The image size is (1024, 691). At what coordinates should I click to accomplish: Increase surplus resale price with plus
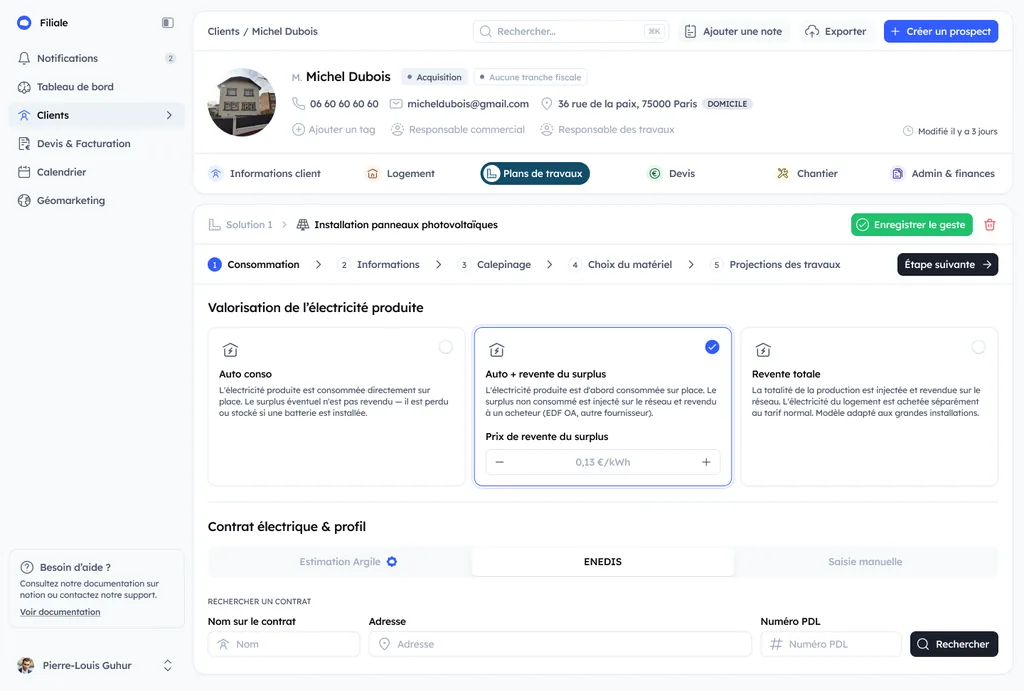pyautogui.click(x=706, y=462)
